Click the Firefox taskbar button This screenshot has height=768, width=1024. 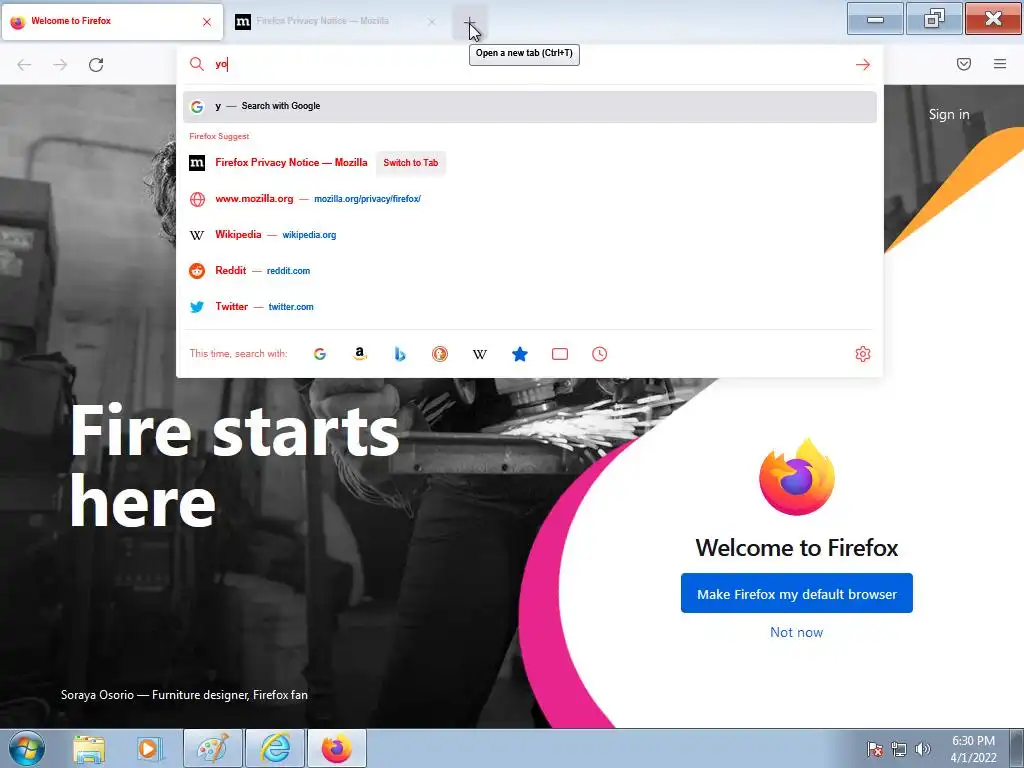[x=337, y=748]
